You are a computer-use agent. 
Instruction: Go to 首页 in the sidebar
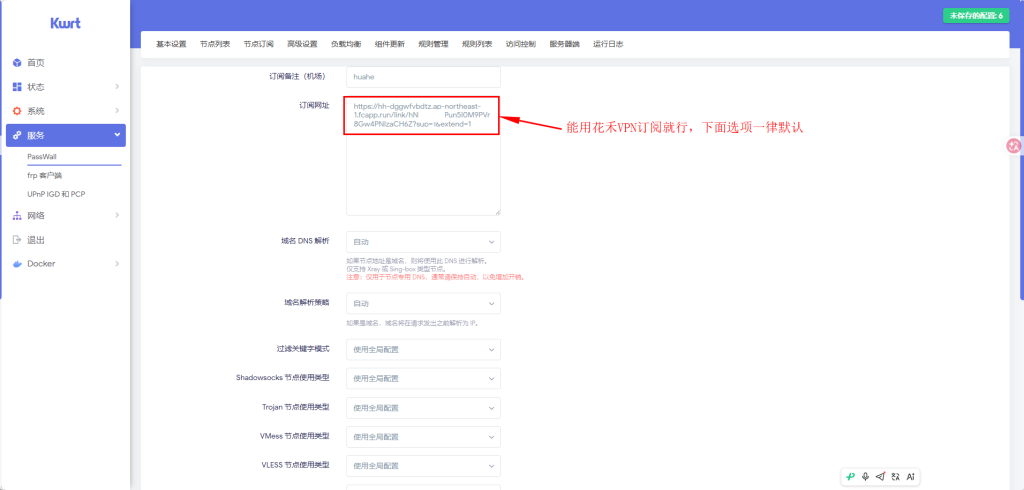click(x=36, y=63)
